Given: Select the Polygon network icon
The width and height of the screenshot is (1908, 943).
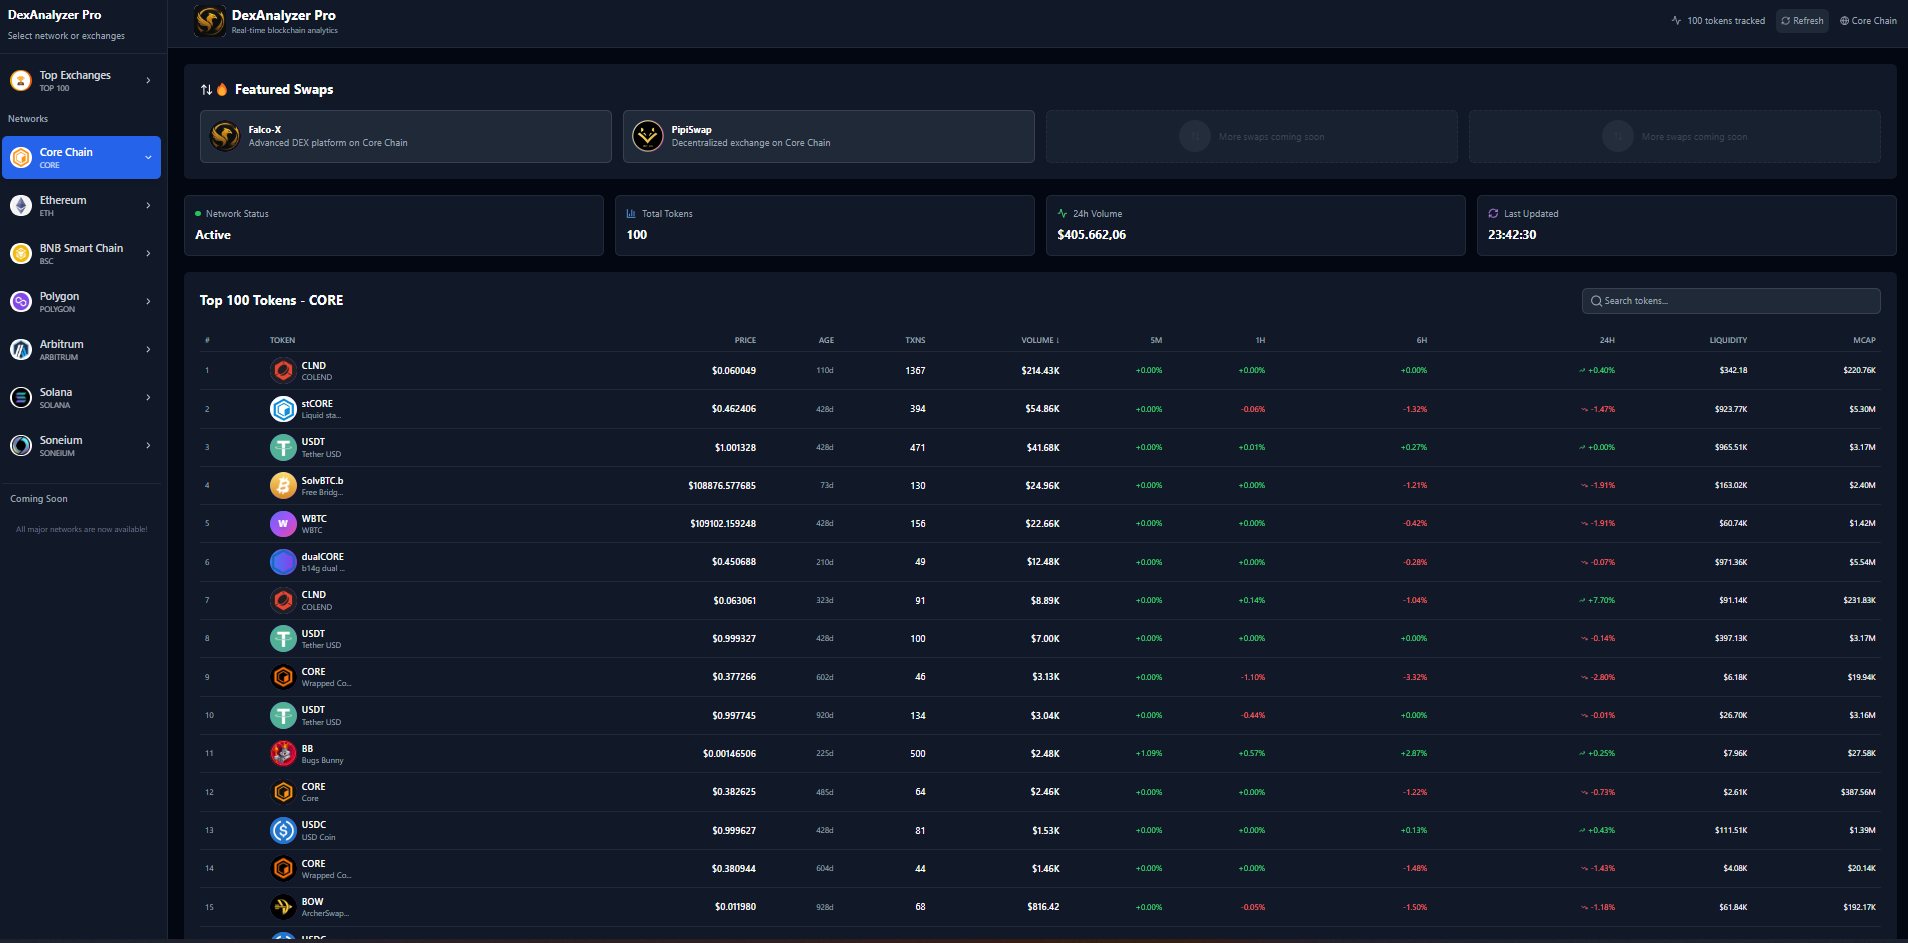Looking at the screenshot, I should (21, 301).
